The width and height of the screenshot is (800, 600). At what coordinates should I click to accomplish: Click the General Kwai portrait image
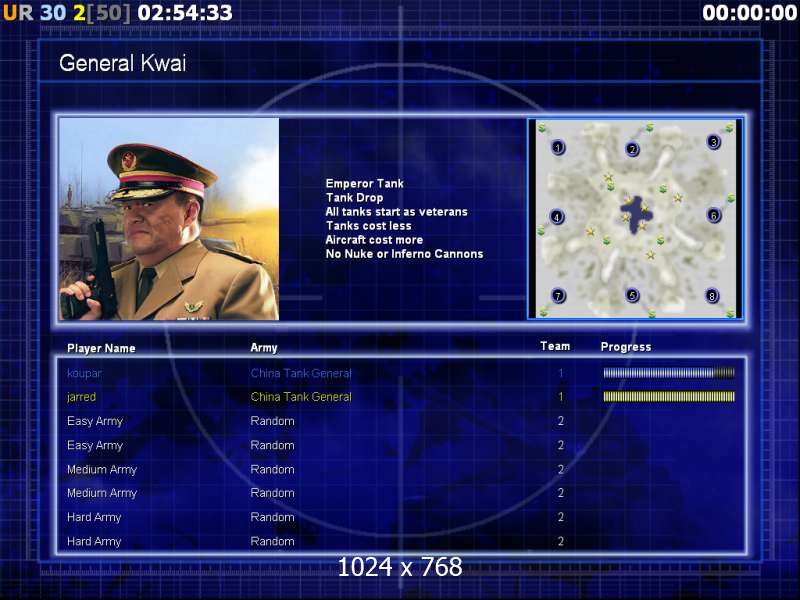pos(169,219)
